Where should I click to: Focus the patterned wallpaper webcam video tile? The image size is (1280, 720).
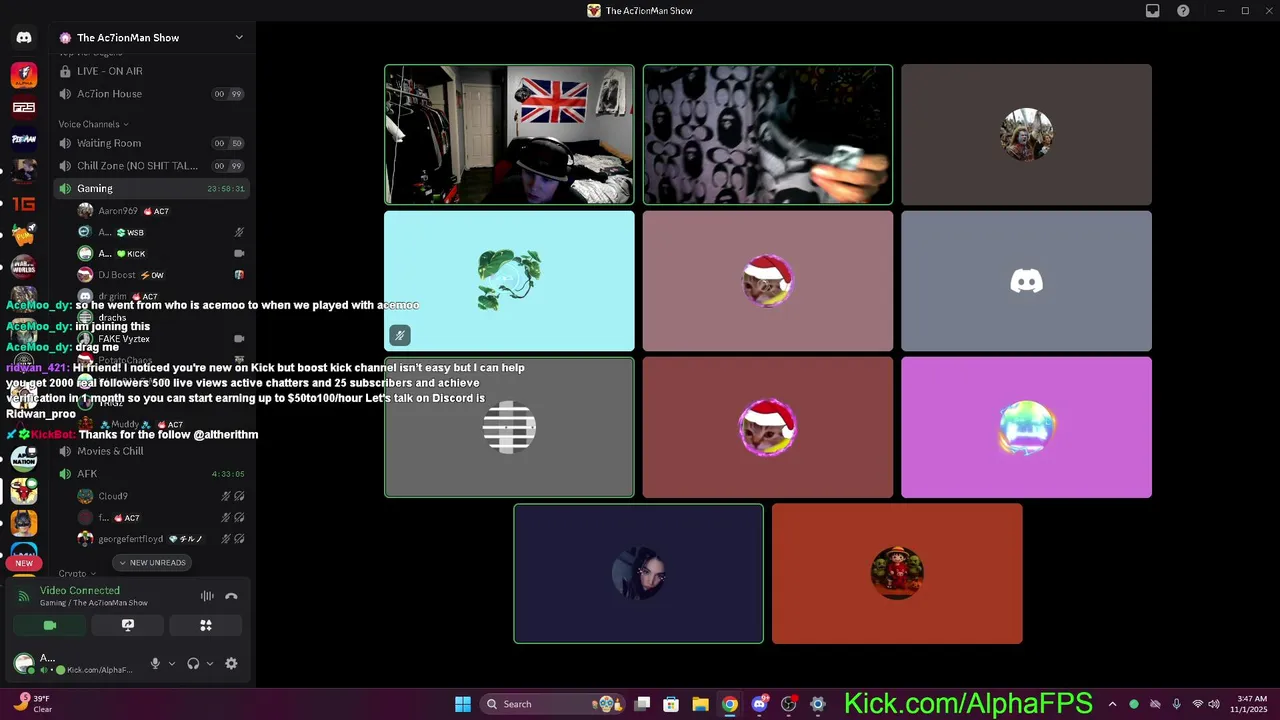768,135
